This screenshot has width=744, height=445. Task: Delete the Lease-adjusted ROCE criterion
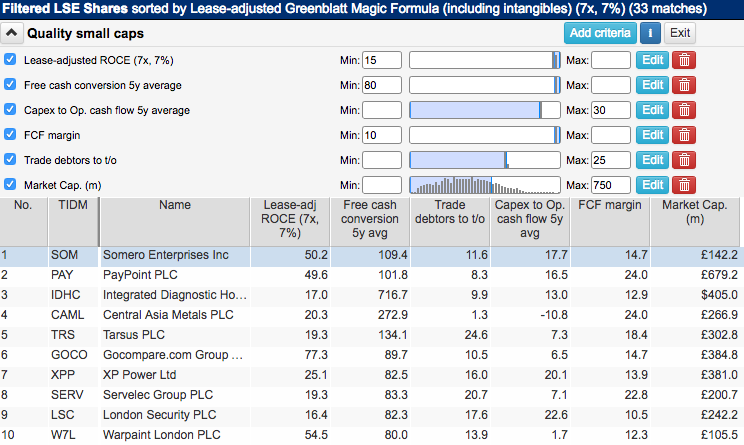click(x=684, y=60)
